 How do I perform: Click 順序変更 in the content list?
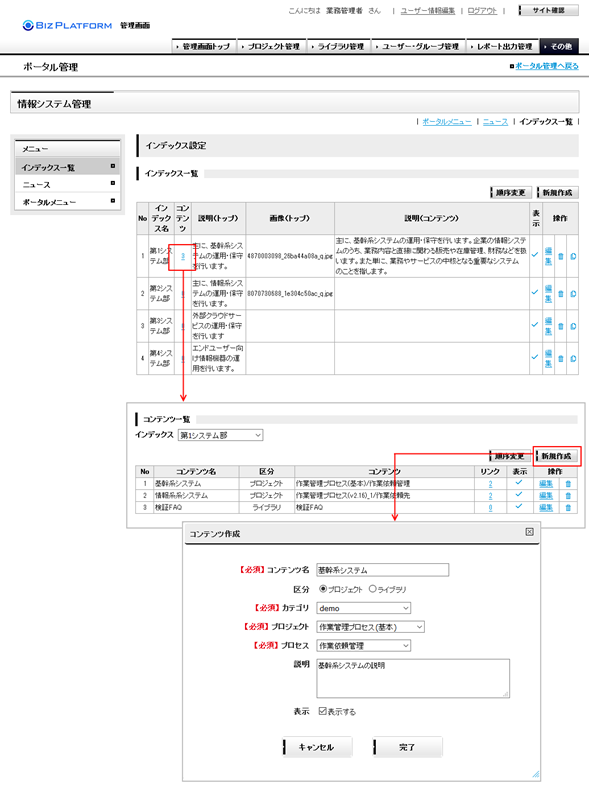[510, 456]
